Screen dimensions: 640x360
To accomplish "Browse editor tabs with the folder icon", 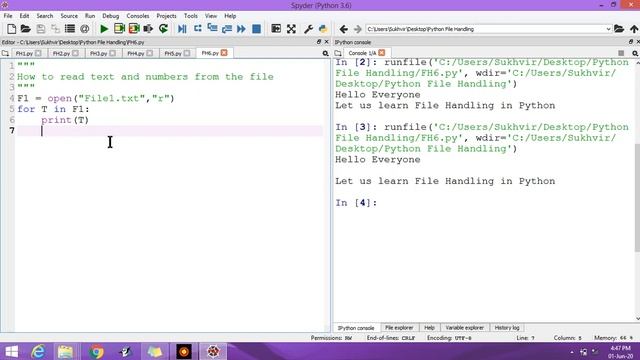I will 5,53.
